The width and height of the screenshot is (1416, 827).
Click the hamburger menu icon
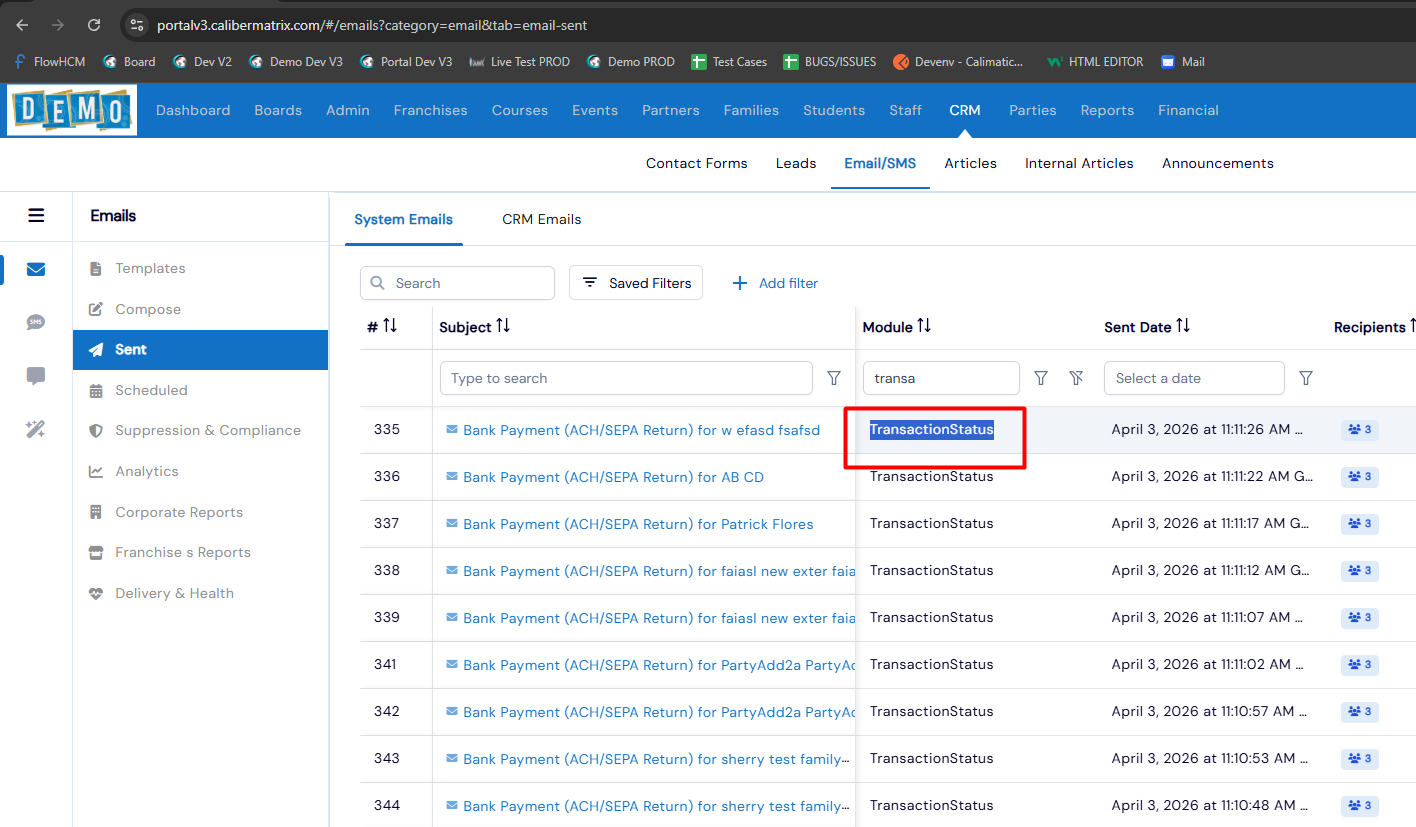click(x=36, y=215)
